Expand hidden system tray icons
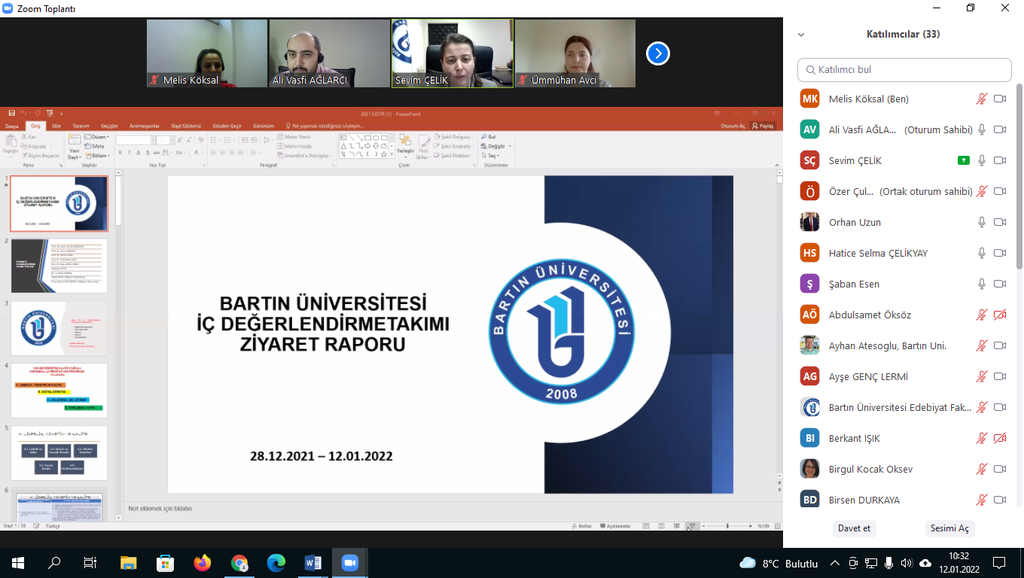 click(x=835, y=563)
